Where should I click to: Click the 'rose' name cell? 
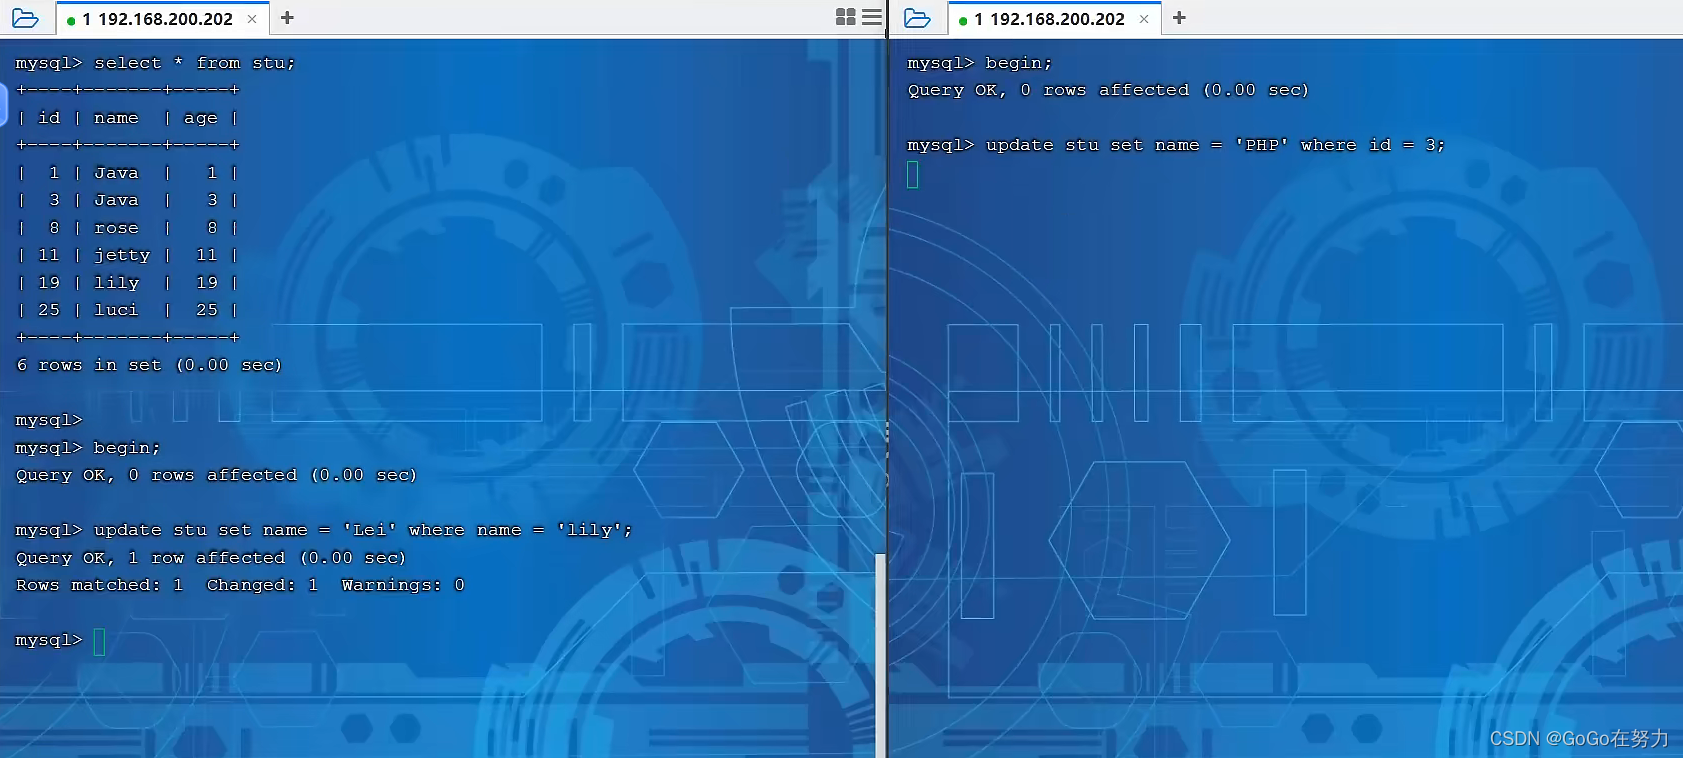[116, 228]
